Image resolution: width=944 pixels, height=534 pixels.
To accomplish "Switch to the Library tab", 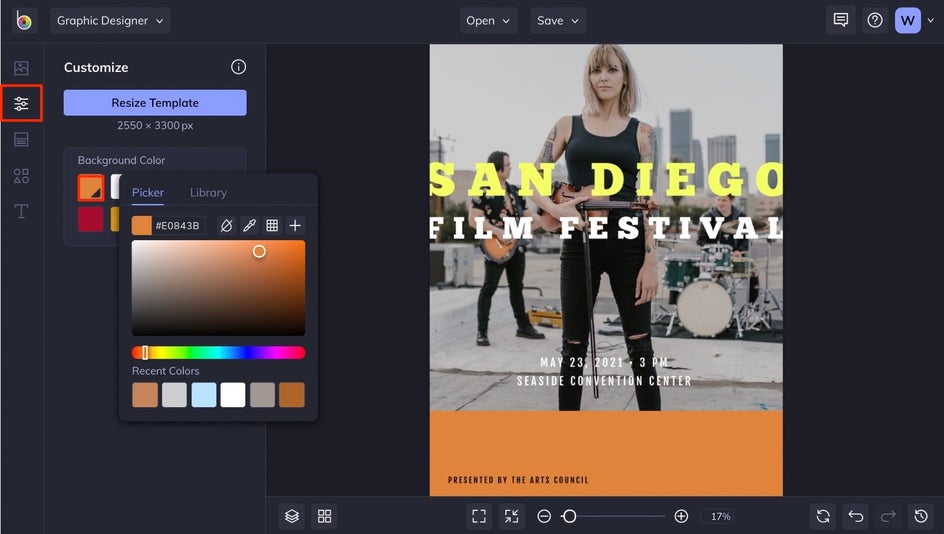I will pyautogui.click(x=208, y=193).
